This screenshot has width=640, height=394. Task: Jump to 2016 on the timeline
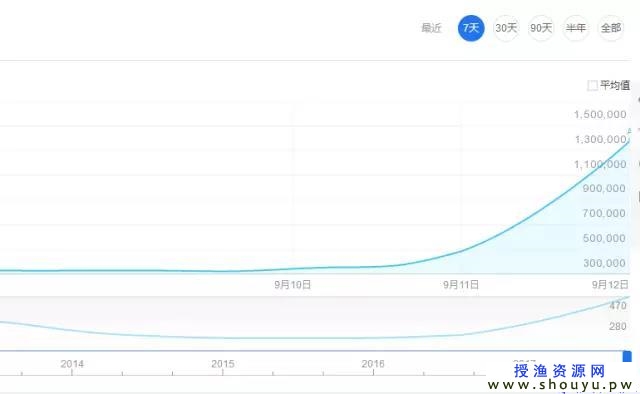click(x=373, y=363)
